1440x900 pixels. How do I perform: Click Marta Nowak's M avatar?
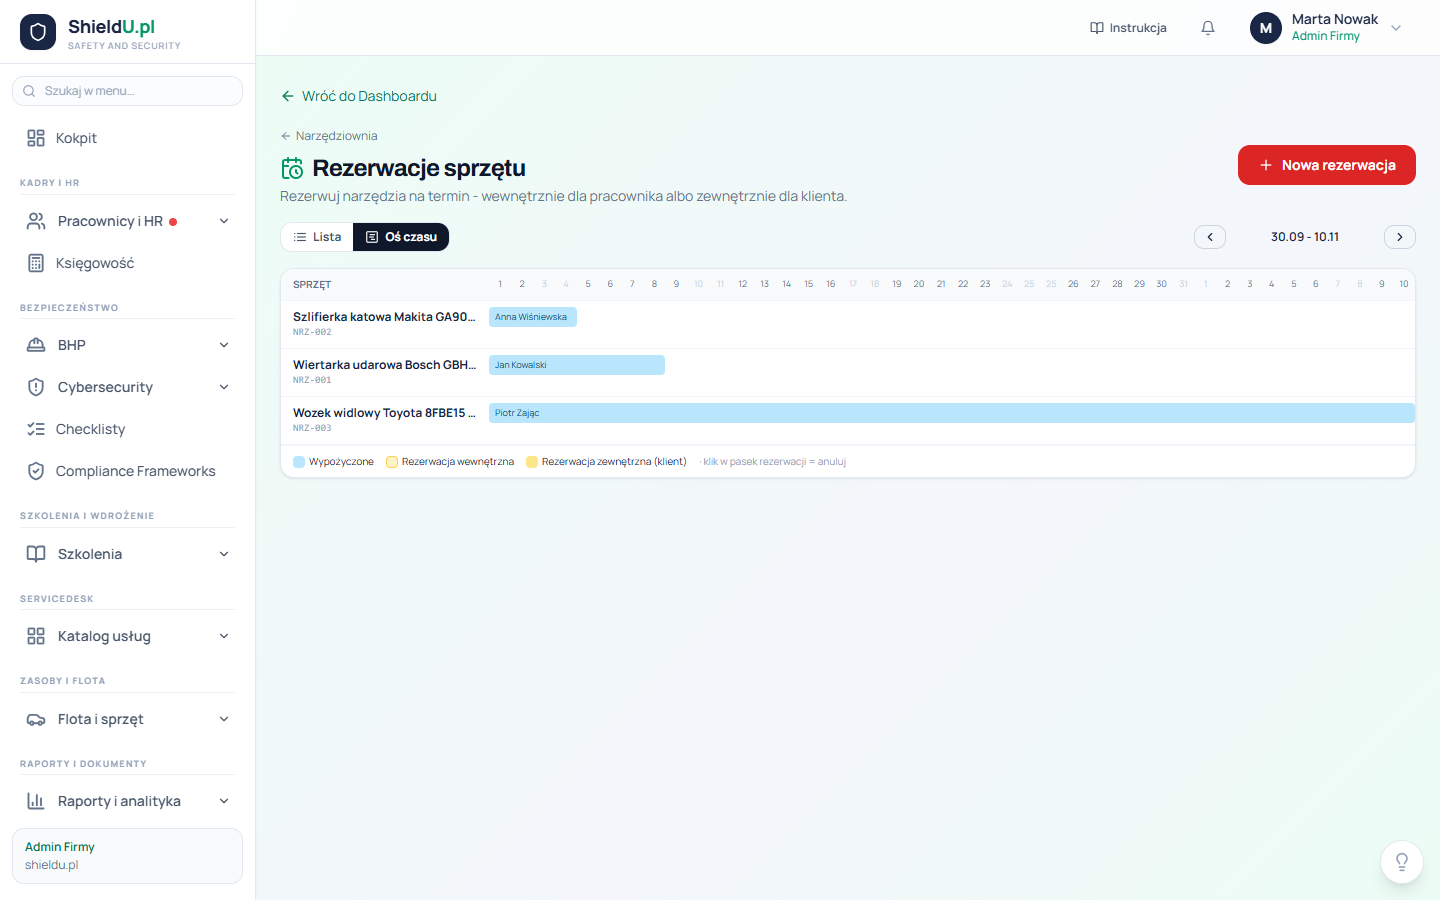[1266, 28]
